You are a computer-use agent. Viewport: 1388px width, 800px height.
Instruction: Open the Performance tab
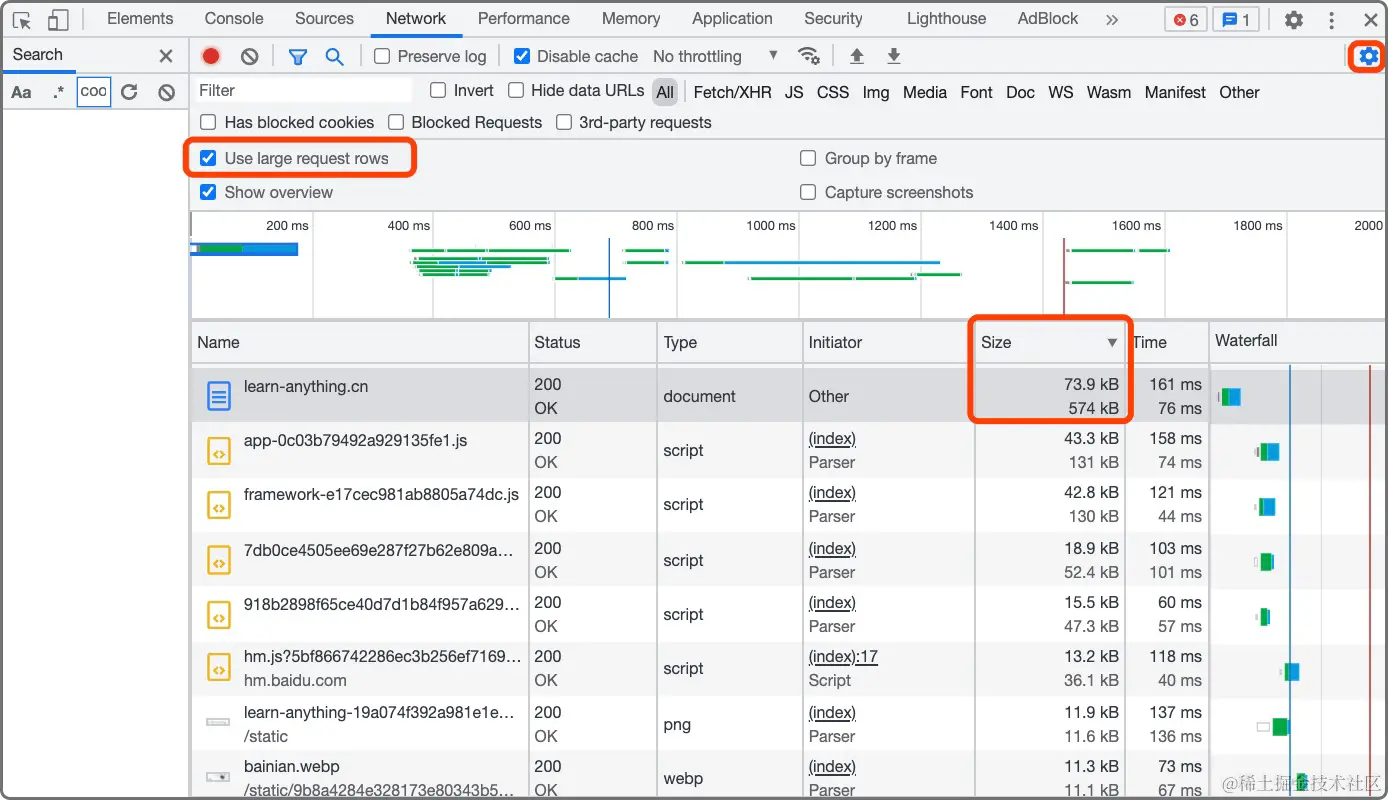[524, 19]
